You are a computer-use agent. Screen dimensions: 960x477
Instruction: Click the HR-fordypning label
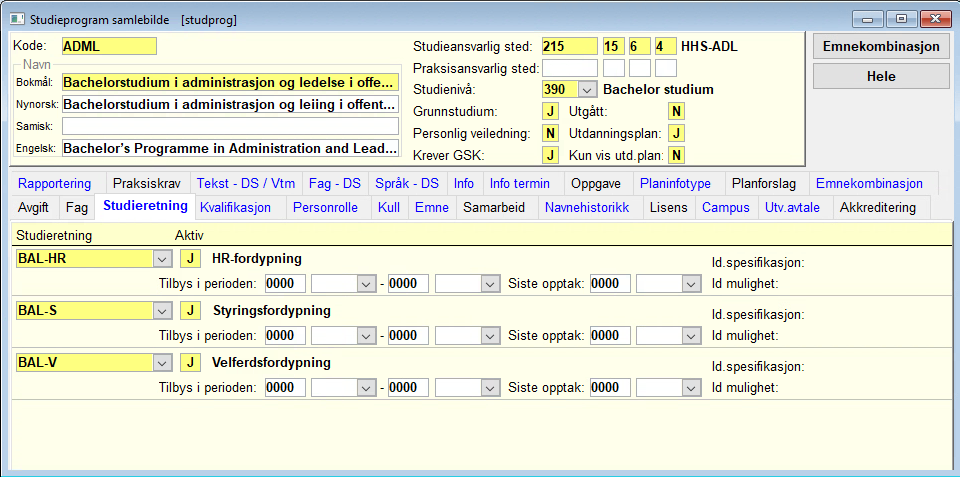tap(257, 258)
